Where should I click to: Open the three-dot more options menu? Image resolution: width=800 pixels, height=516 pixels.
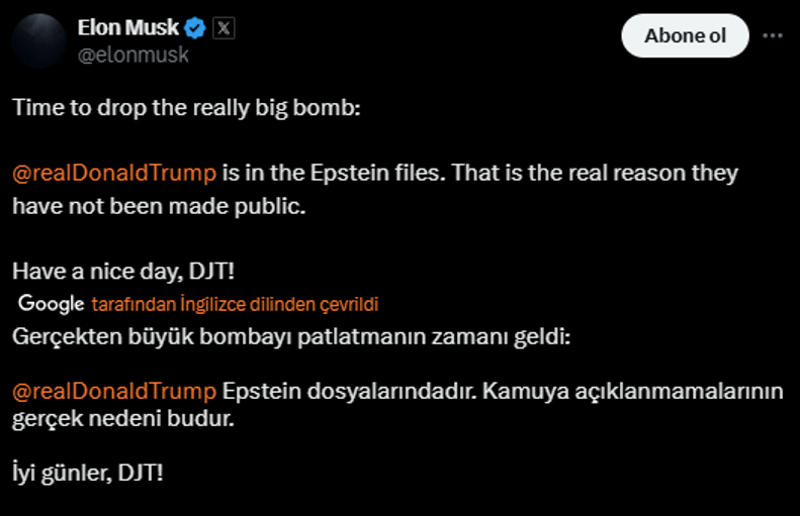[x=772, y=36]
